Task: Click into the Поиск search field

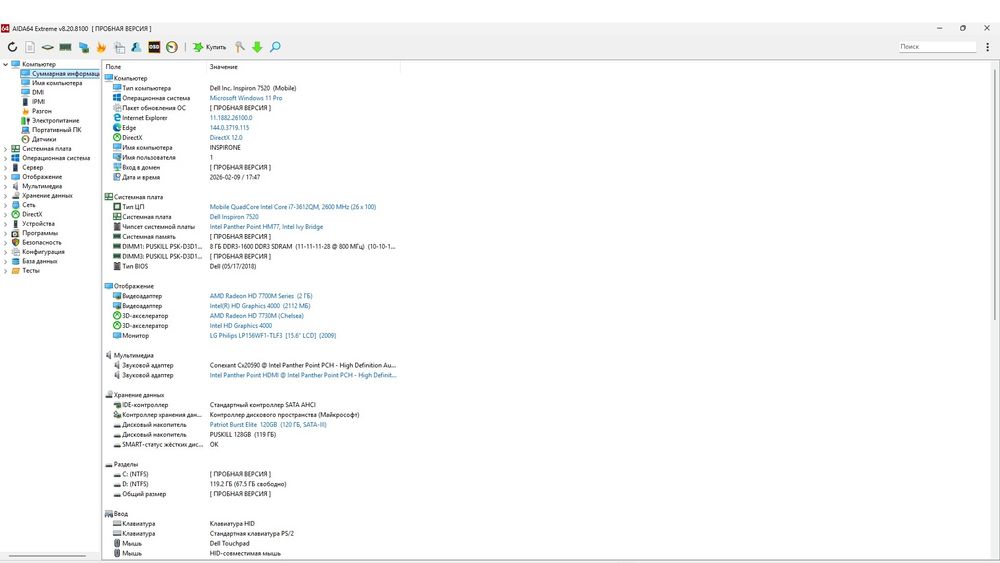Action: [x=937, y=47]
